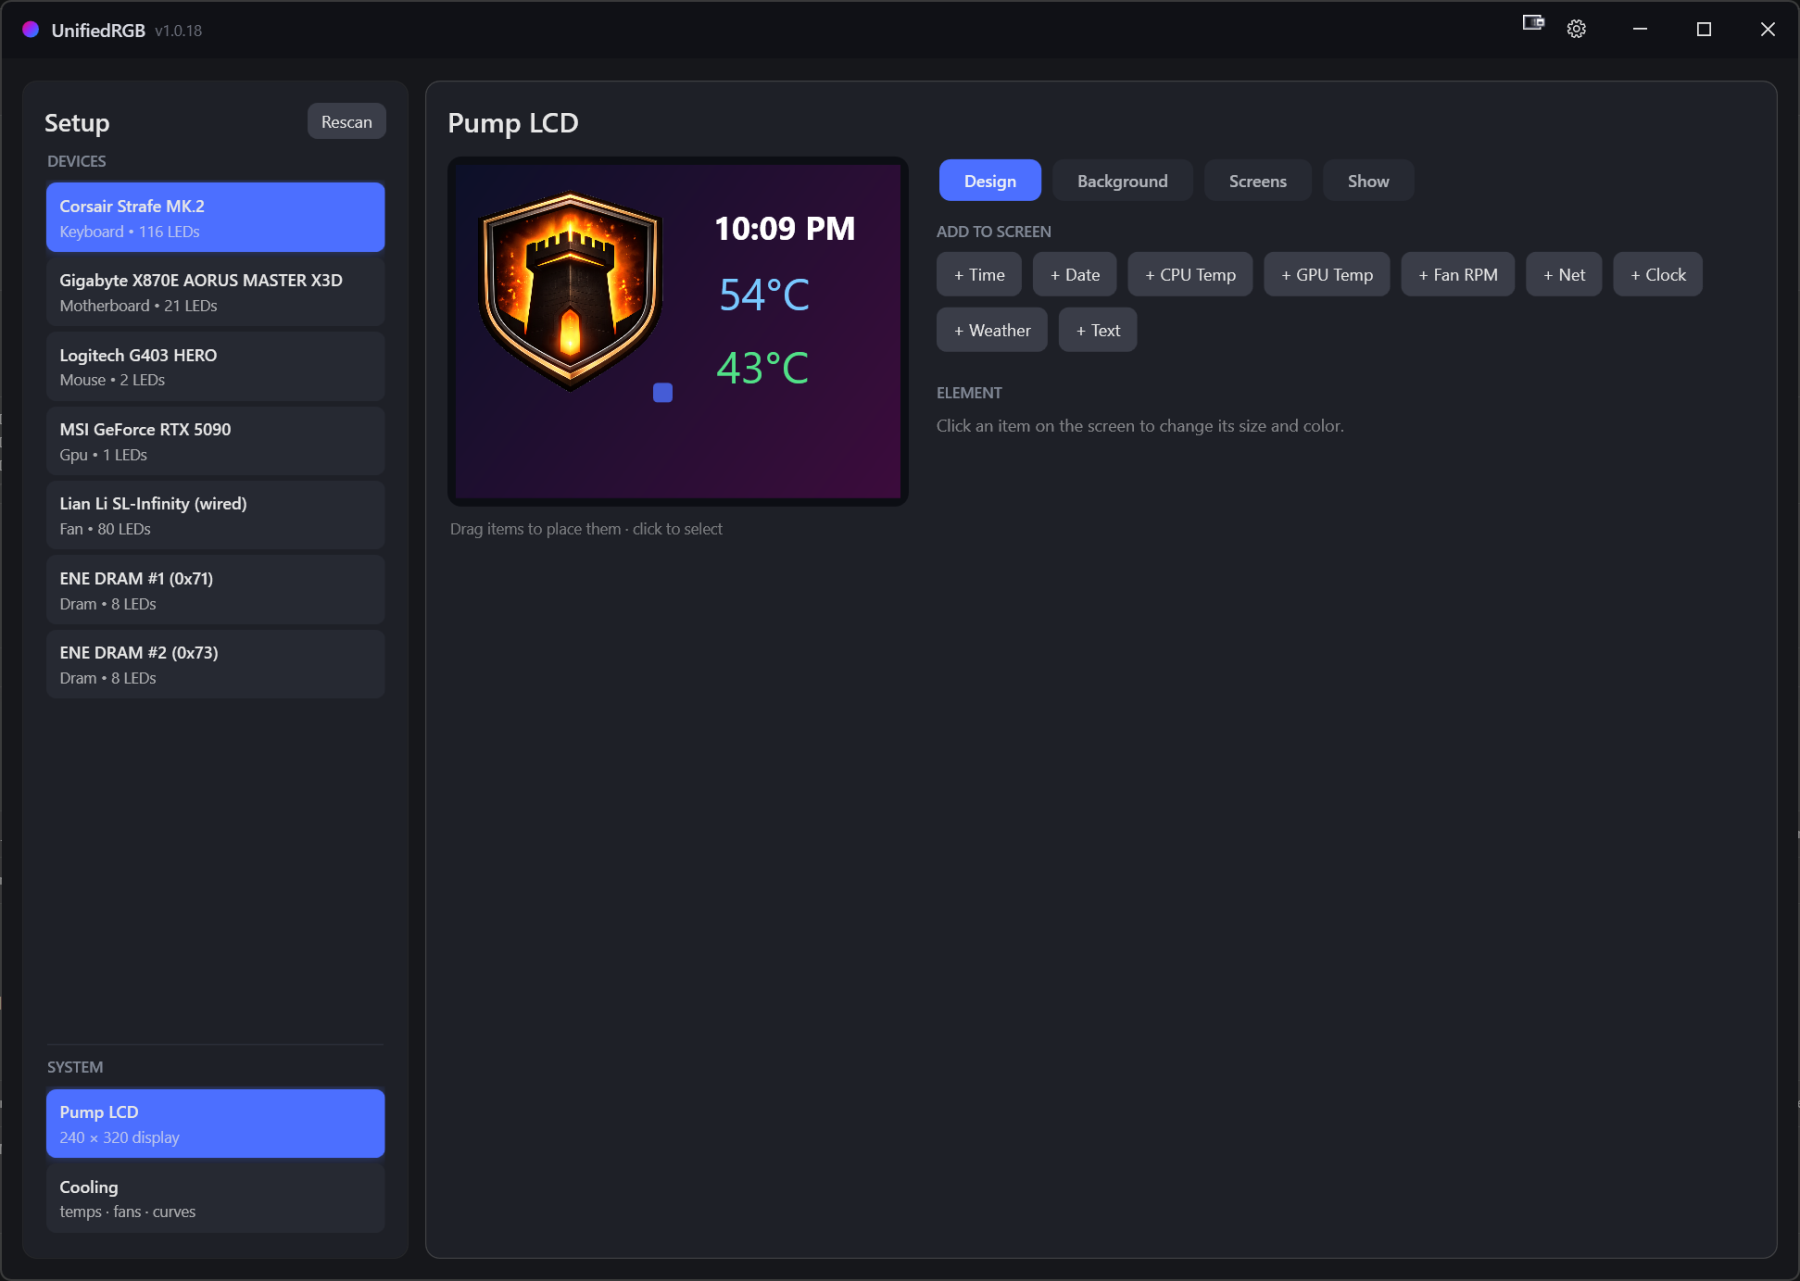Select the castle shield image on the preview
The image size is (1800, 1281).
[x=570, y=290]
